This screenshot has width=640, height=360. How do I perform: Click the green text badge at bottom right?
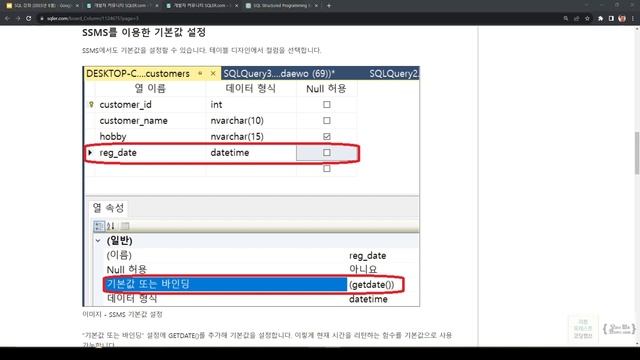pyautogui.click(x=582, y=329)
